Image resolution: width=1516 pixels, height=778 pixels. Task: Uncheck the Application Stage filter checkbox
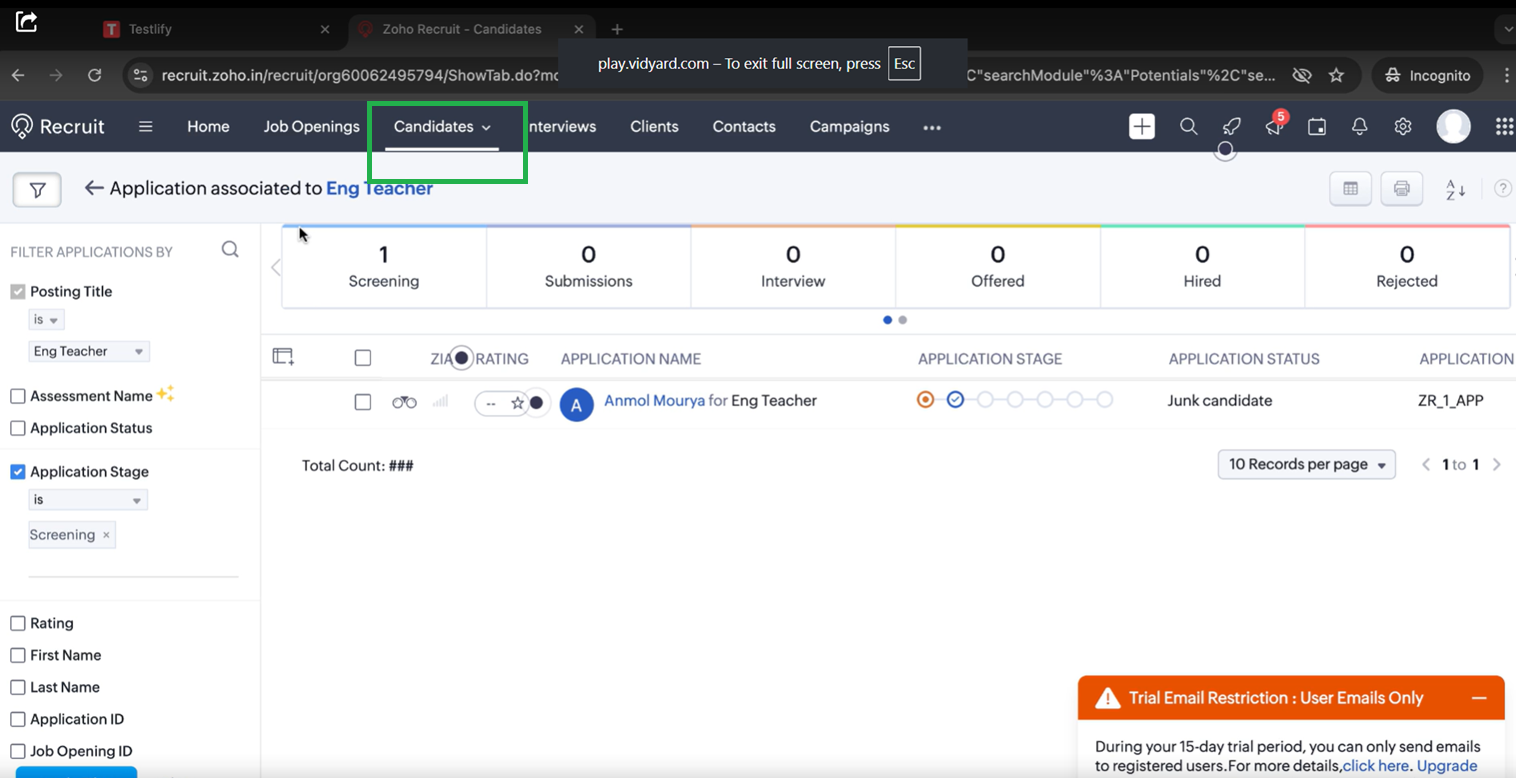point(18,472)
